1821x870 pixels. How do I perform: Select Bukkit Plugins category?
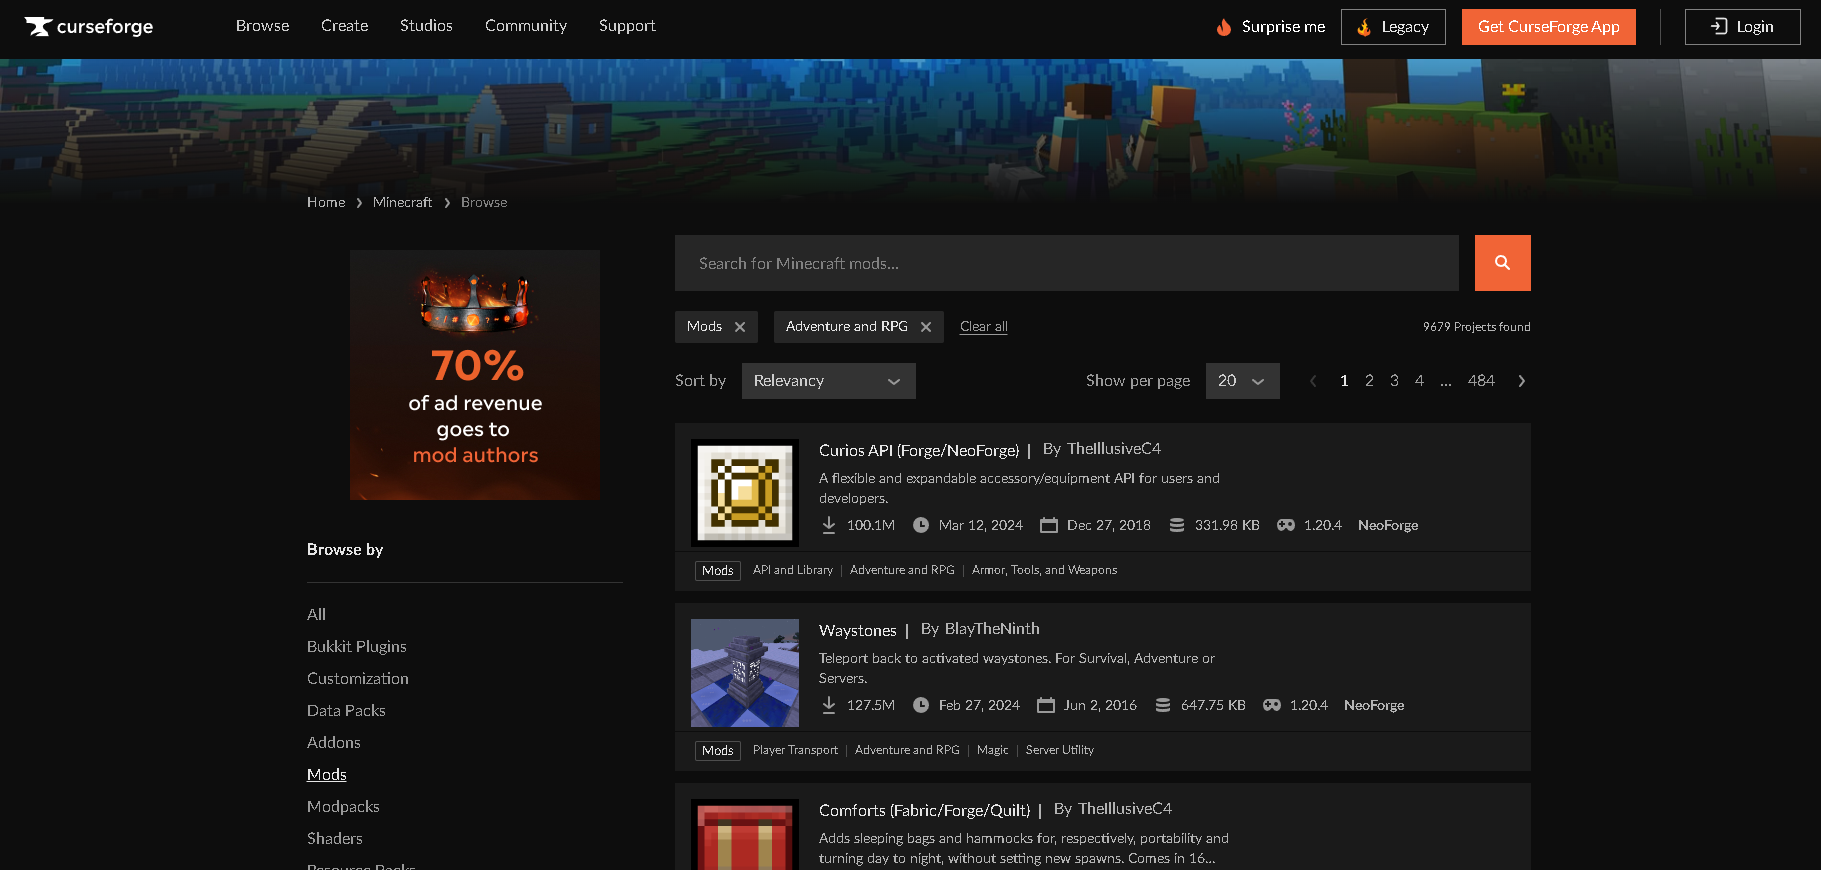[357, 647]
